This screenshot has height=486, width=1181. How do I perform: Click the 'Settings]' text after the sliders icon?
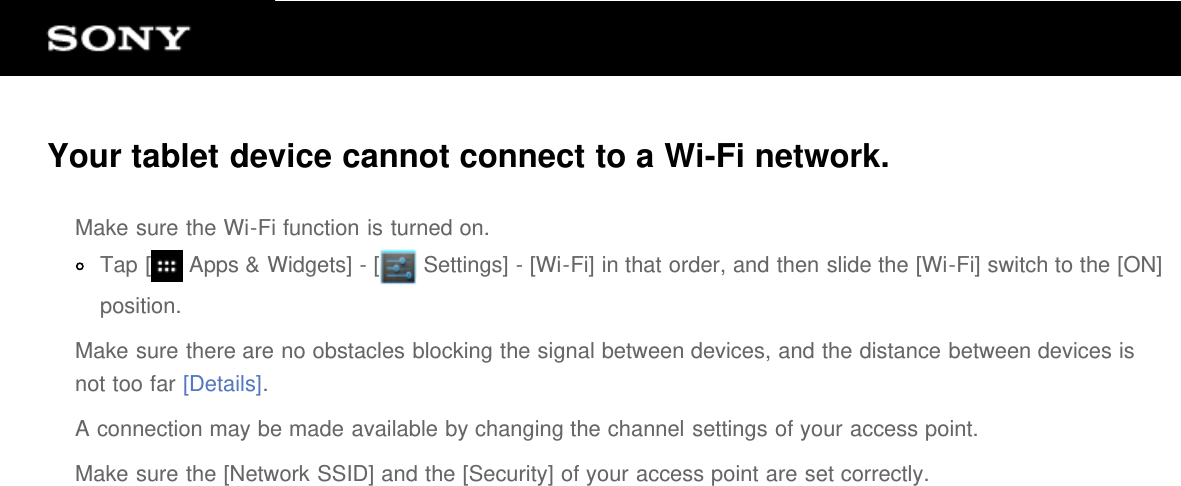(465, 266)
